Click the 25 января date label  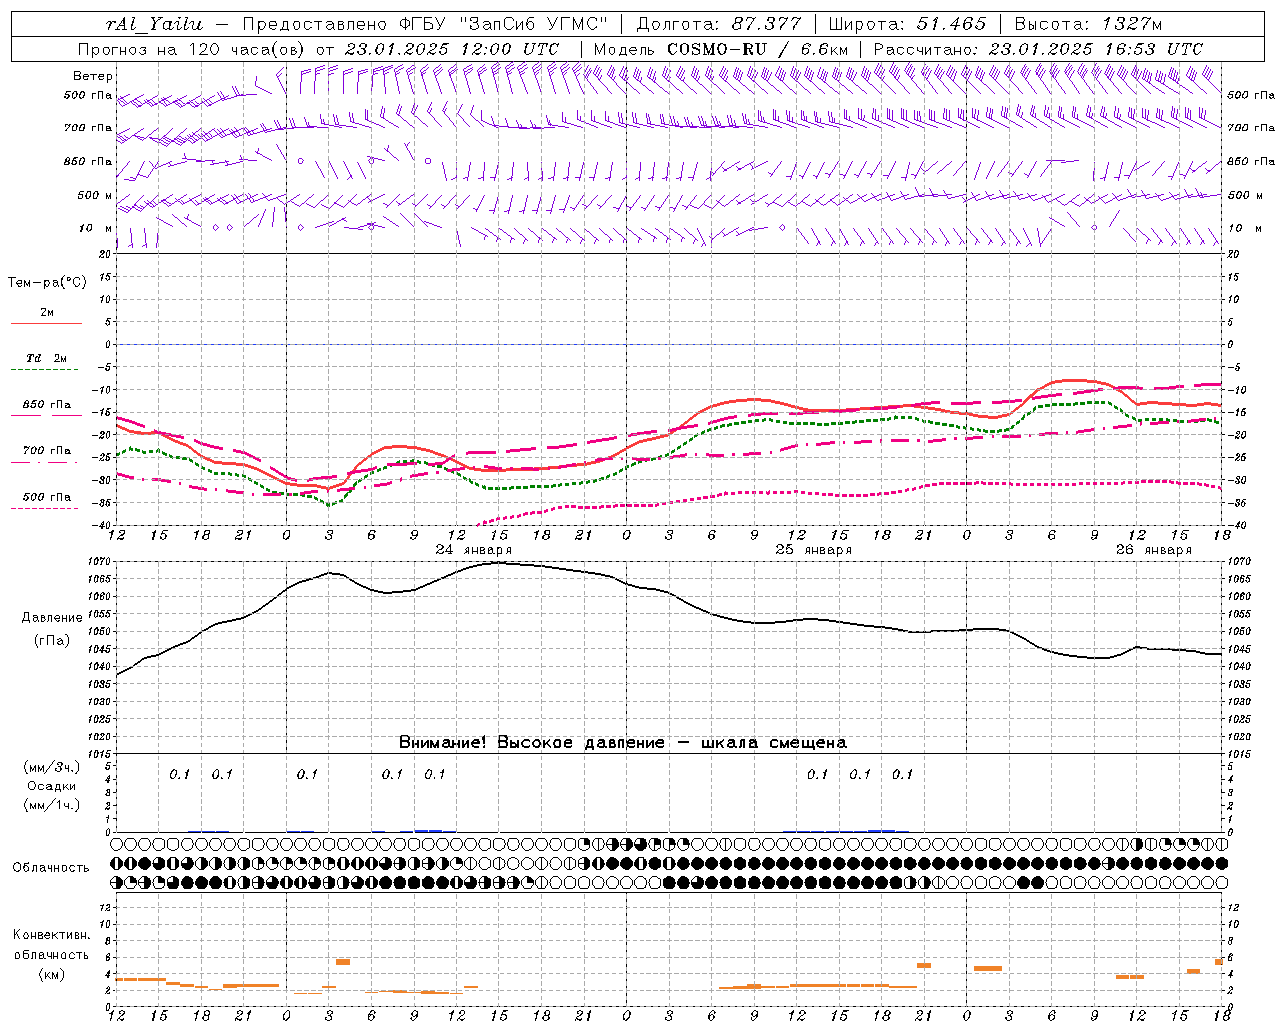(813, 550)
